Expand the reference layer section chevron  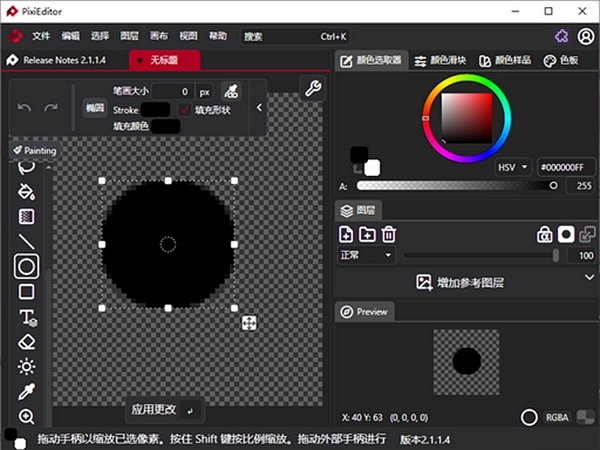pyautogui.click(x=589, y=277)
